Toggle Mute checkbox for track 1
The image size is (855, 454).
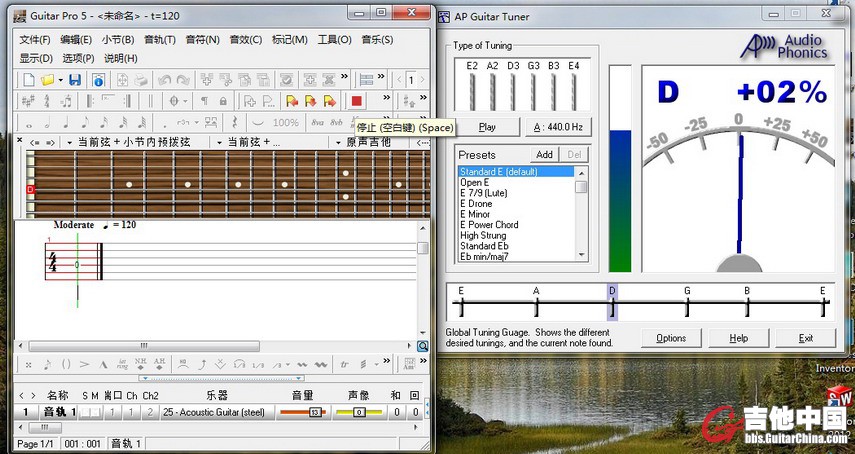click(x=95, y=413)
